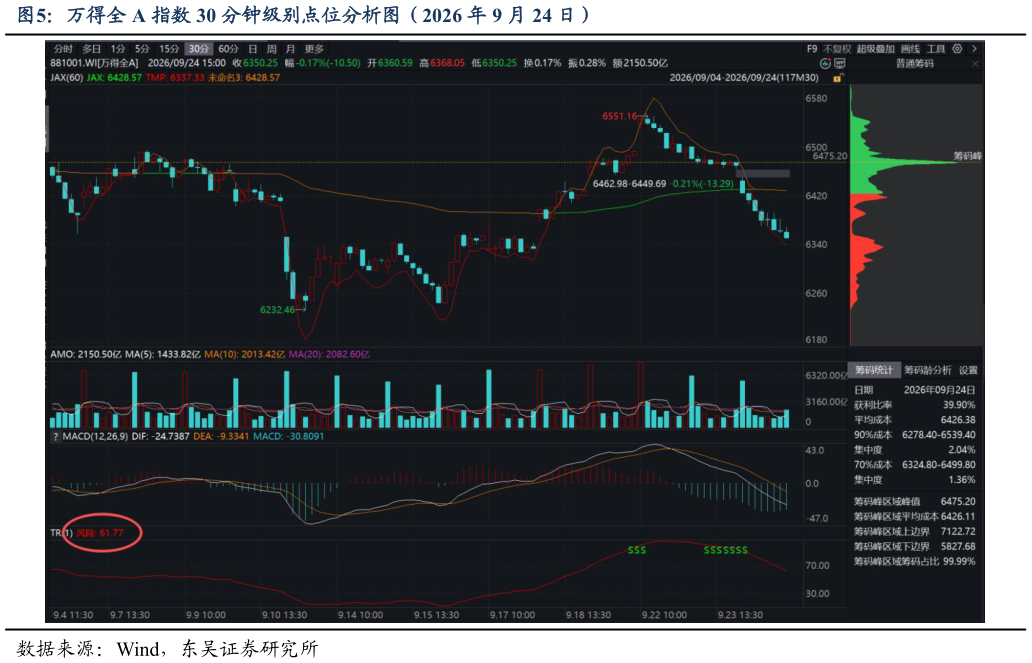
Task: Open chip panel 设置
Action: coord(968,370)
